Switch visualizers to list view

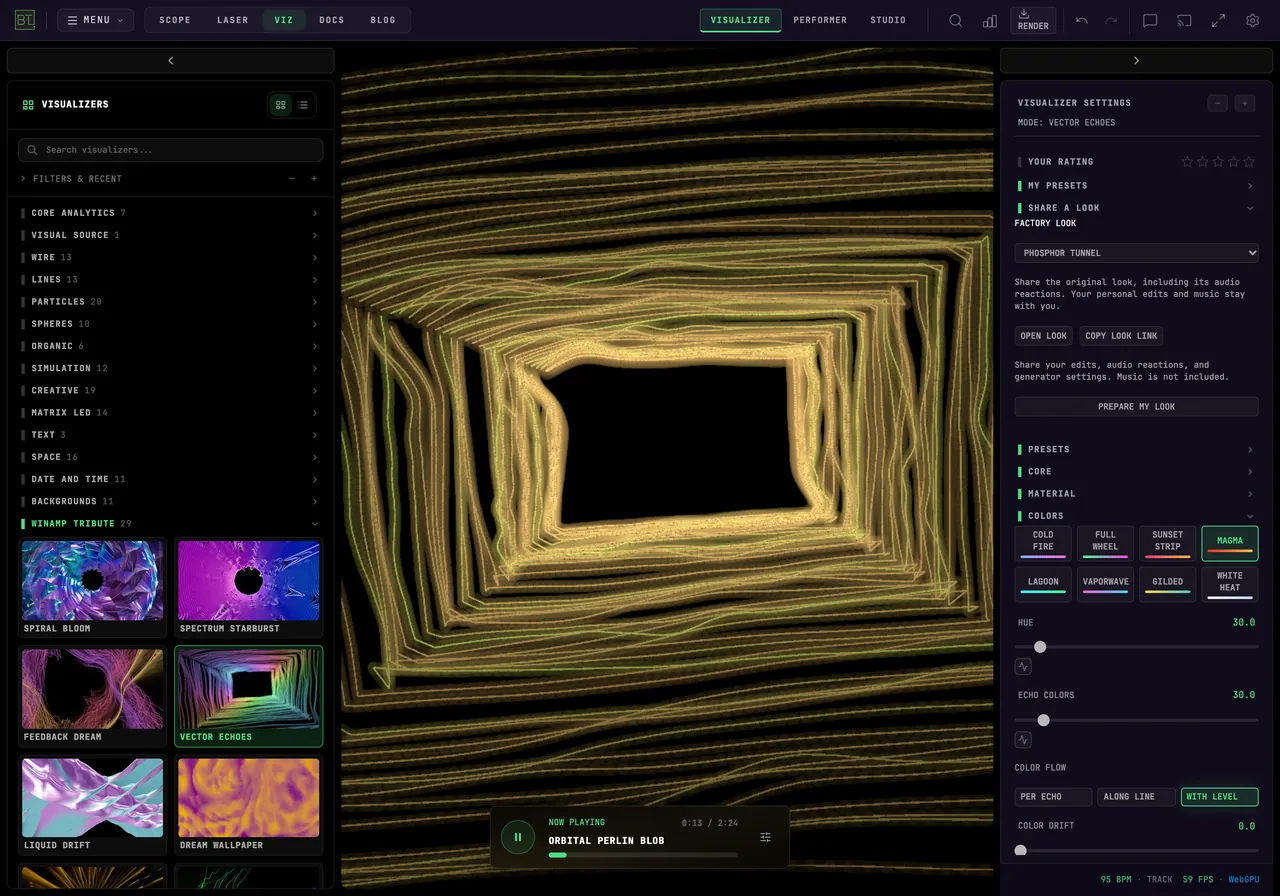(302, 104)
